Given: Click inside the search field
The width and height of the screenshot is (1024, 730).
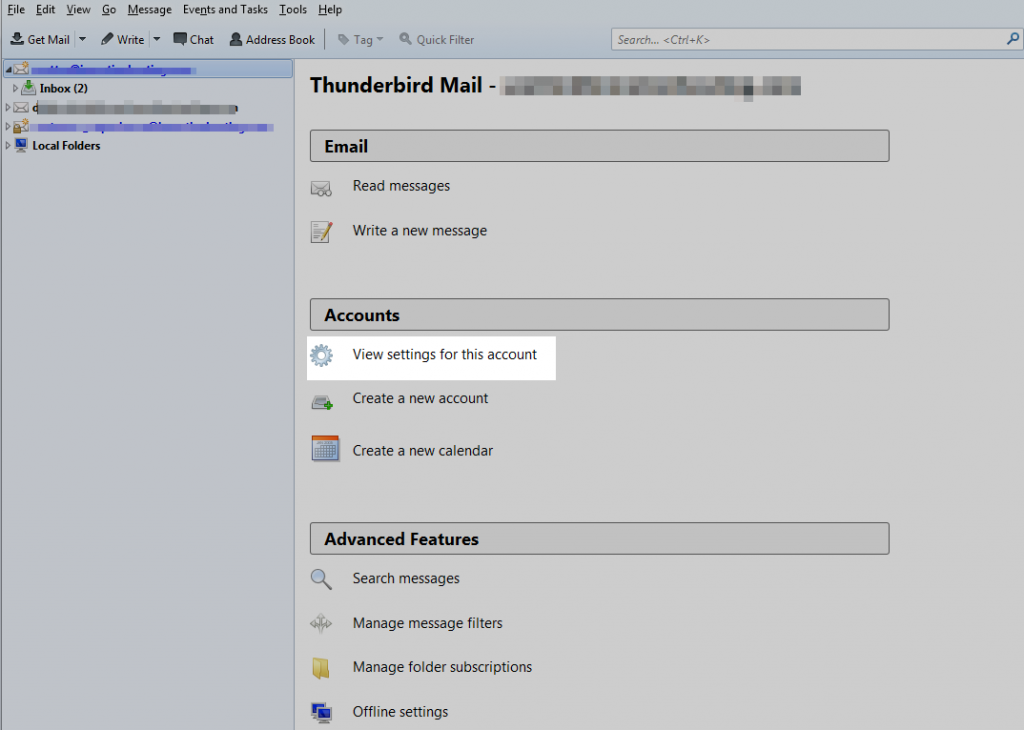Looking at the screenshot, I should click(810, 39).
